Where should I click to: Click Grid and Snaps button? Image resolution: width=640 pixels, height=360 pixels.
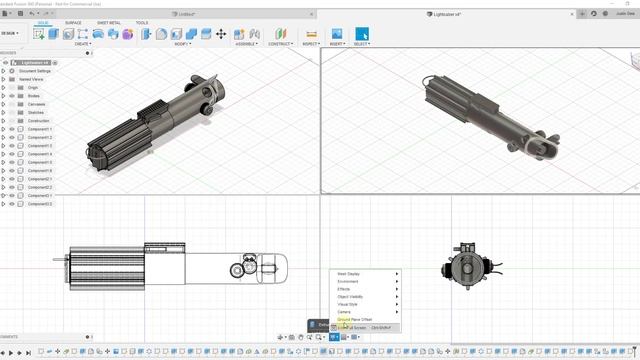point(345,337)
